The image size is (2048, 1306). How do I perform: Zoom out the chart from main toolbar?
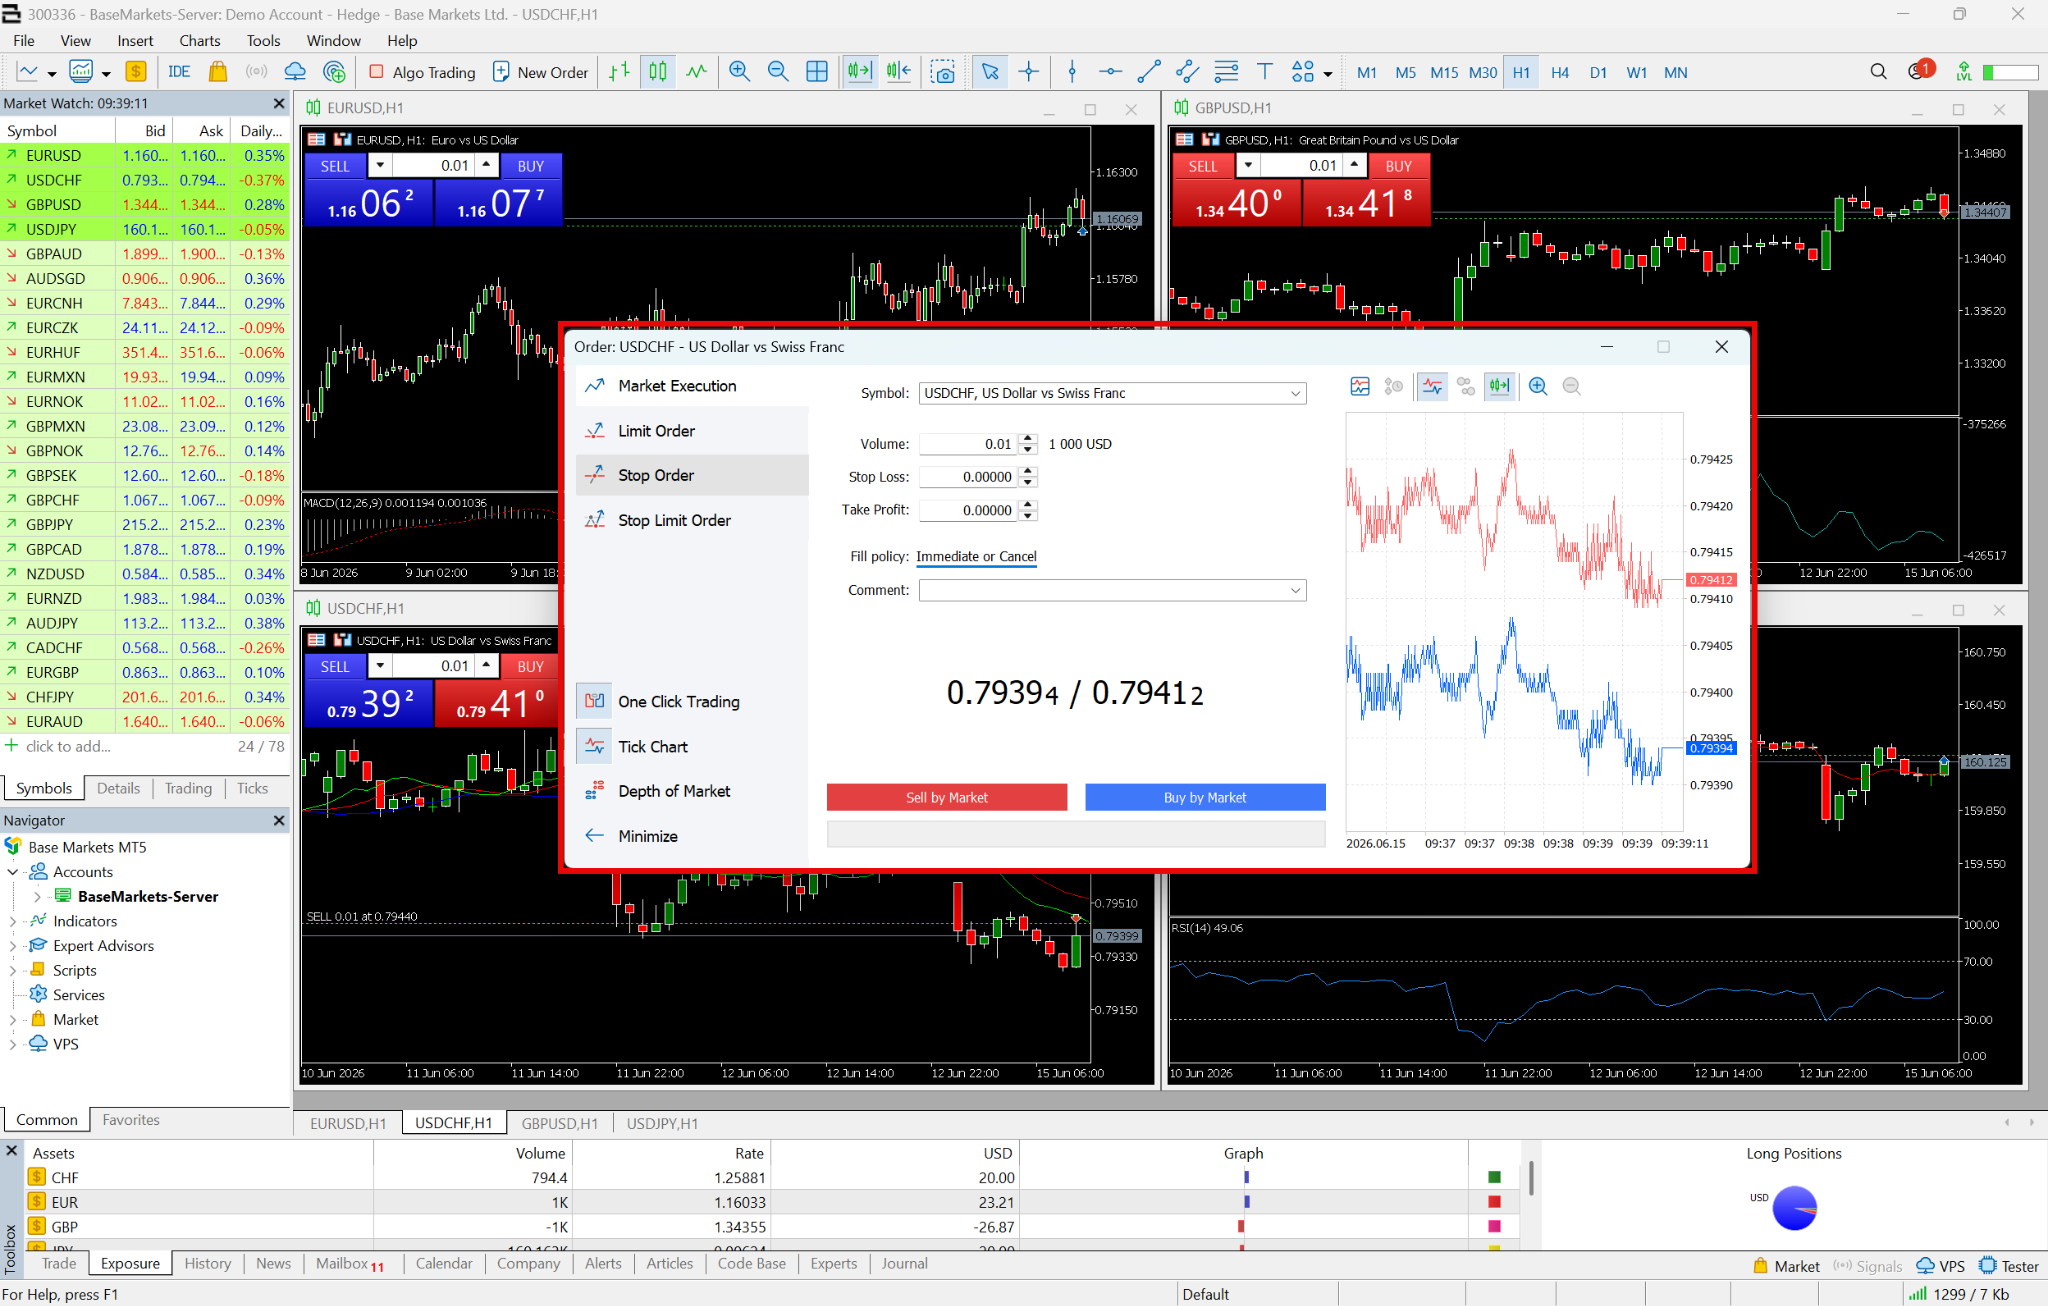coord(778,72)
